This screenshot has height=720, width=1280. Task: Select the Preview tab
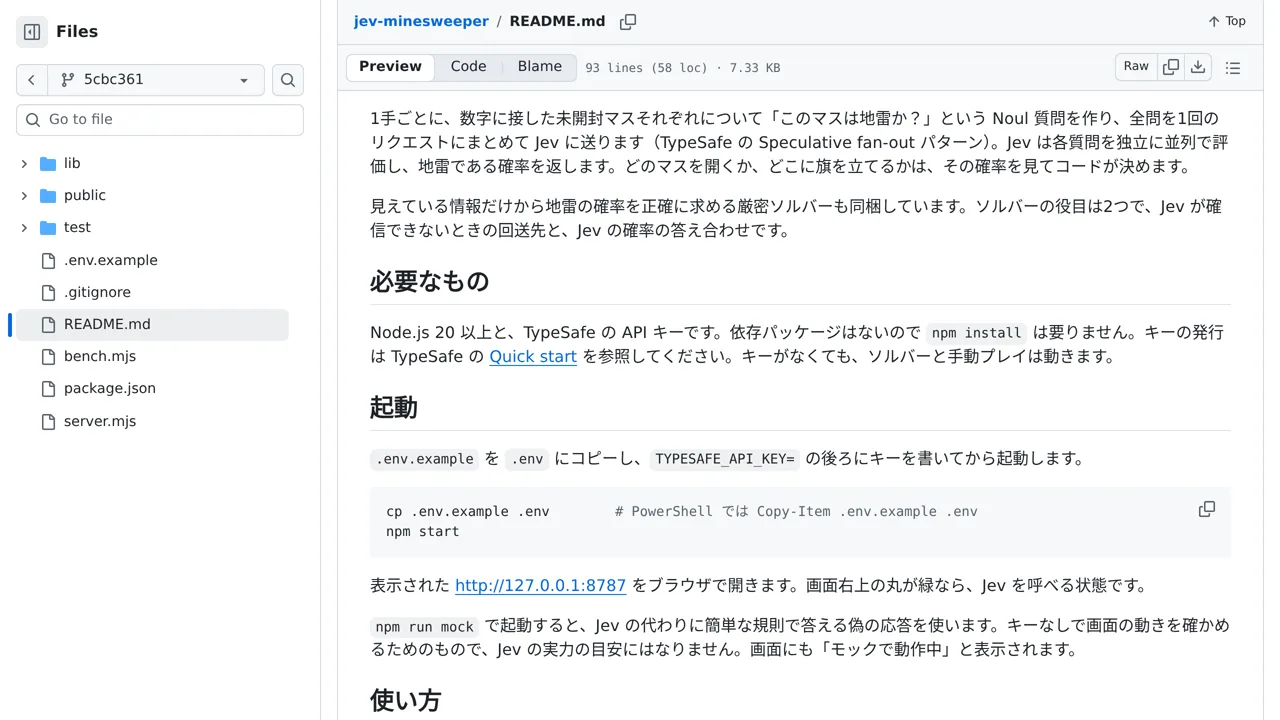(x=390, y=67)
